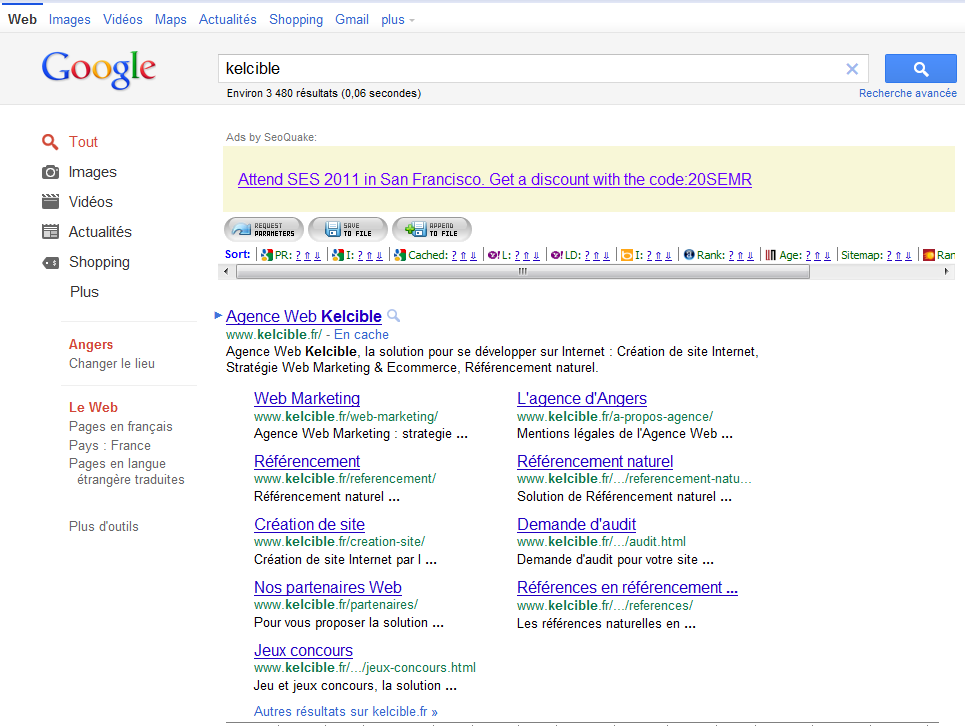965x726 pixels.
Task: Click the newspaper icon beside Actualités
Action: click(50, 232)
